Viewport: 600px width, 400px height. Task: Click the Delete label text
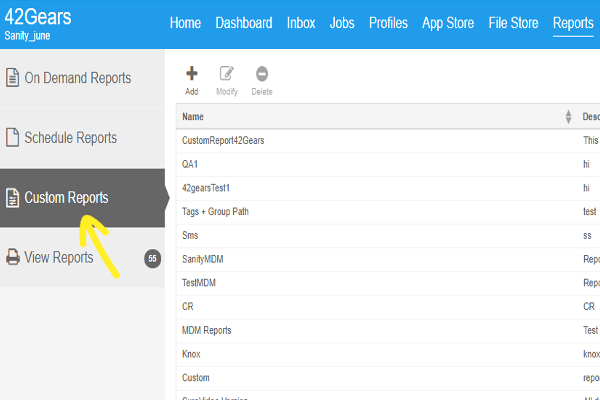(x=262, y=91)
